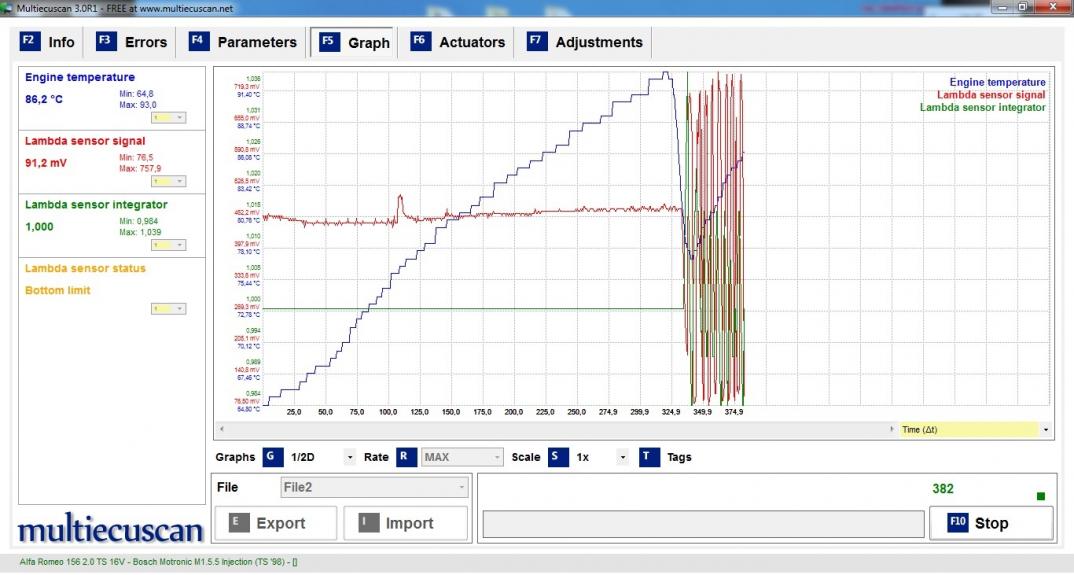The width and height of the screenshot is (1074, 575).
Task: Expand the Rate MAX dropdown
Action: [497, 457]
